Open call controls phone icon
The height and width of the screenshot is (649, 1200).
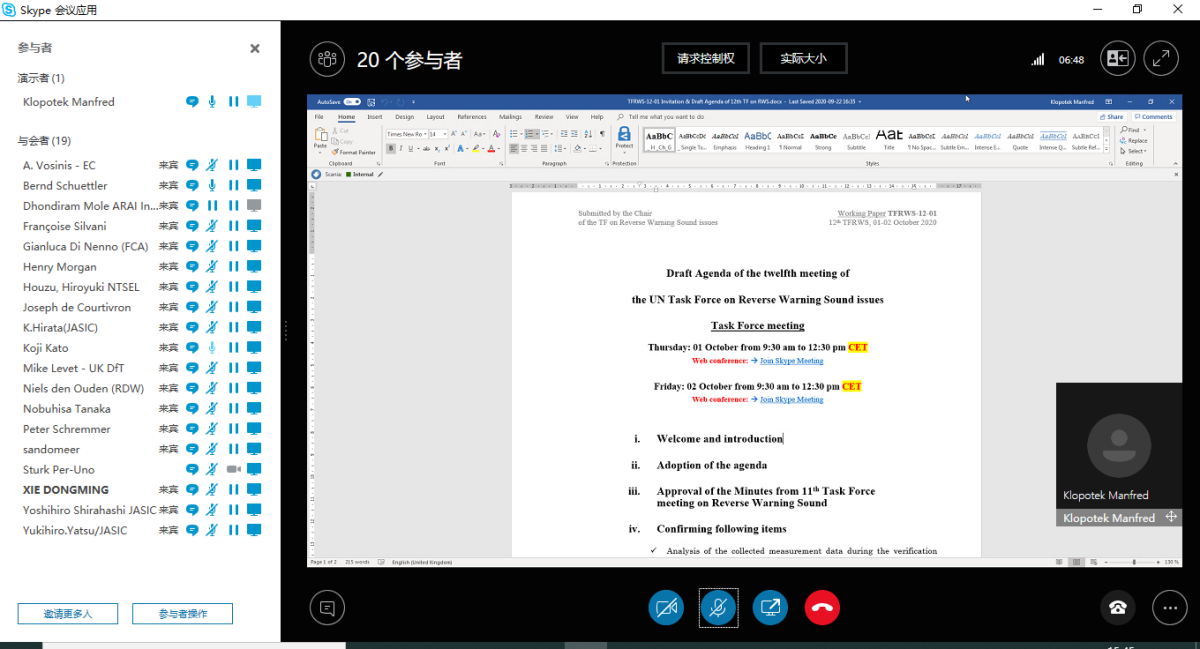tap(1117, 607)
